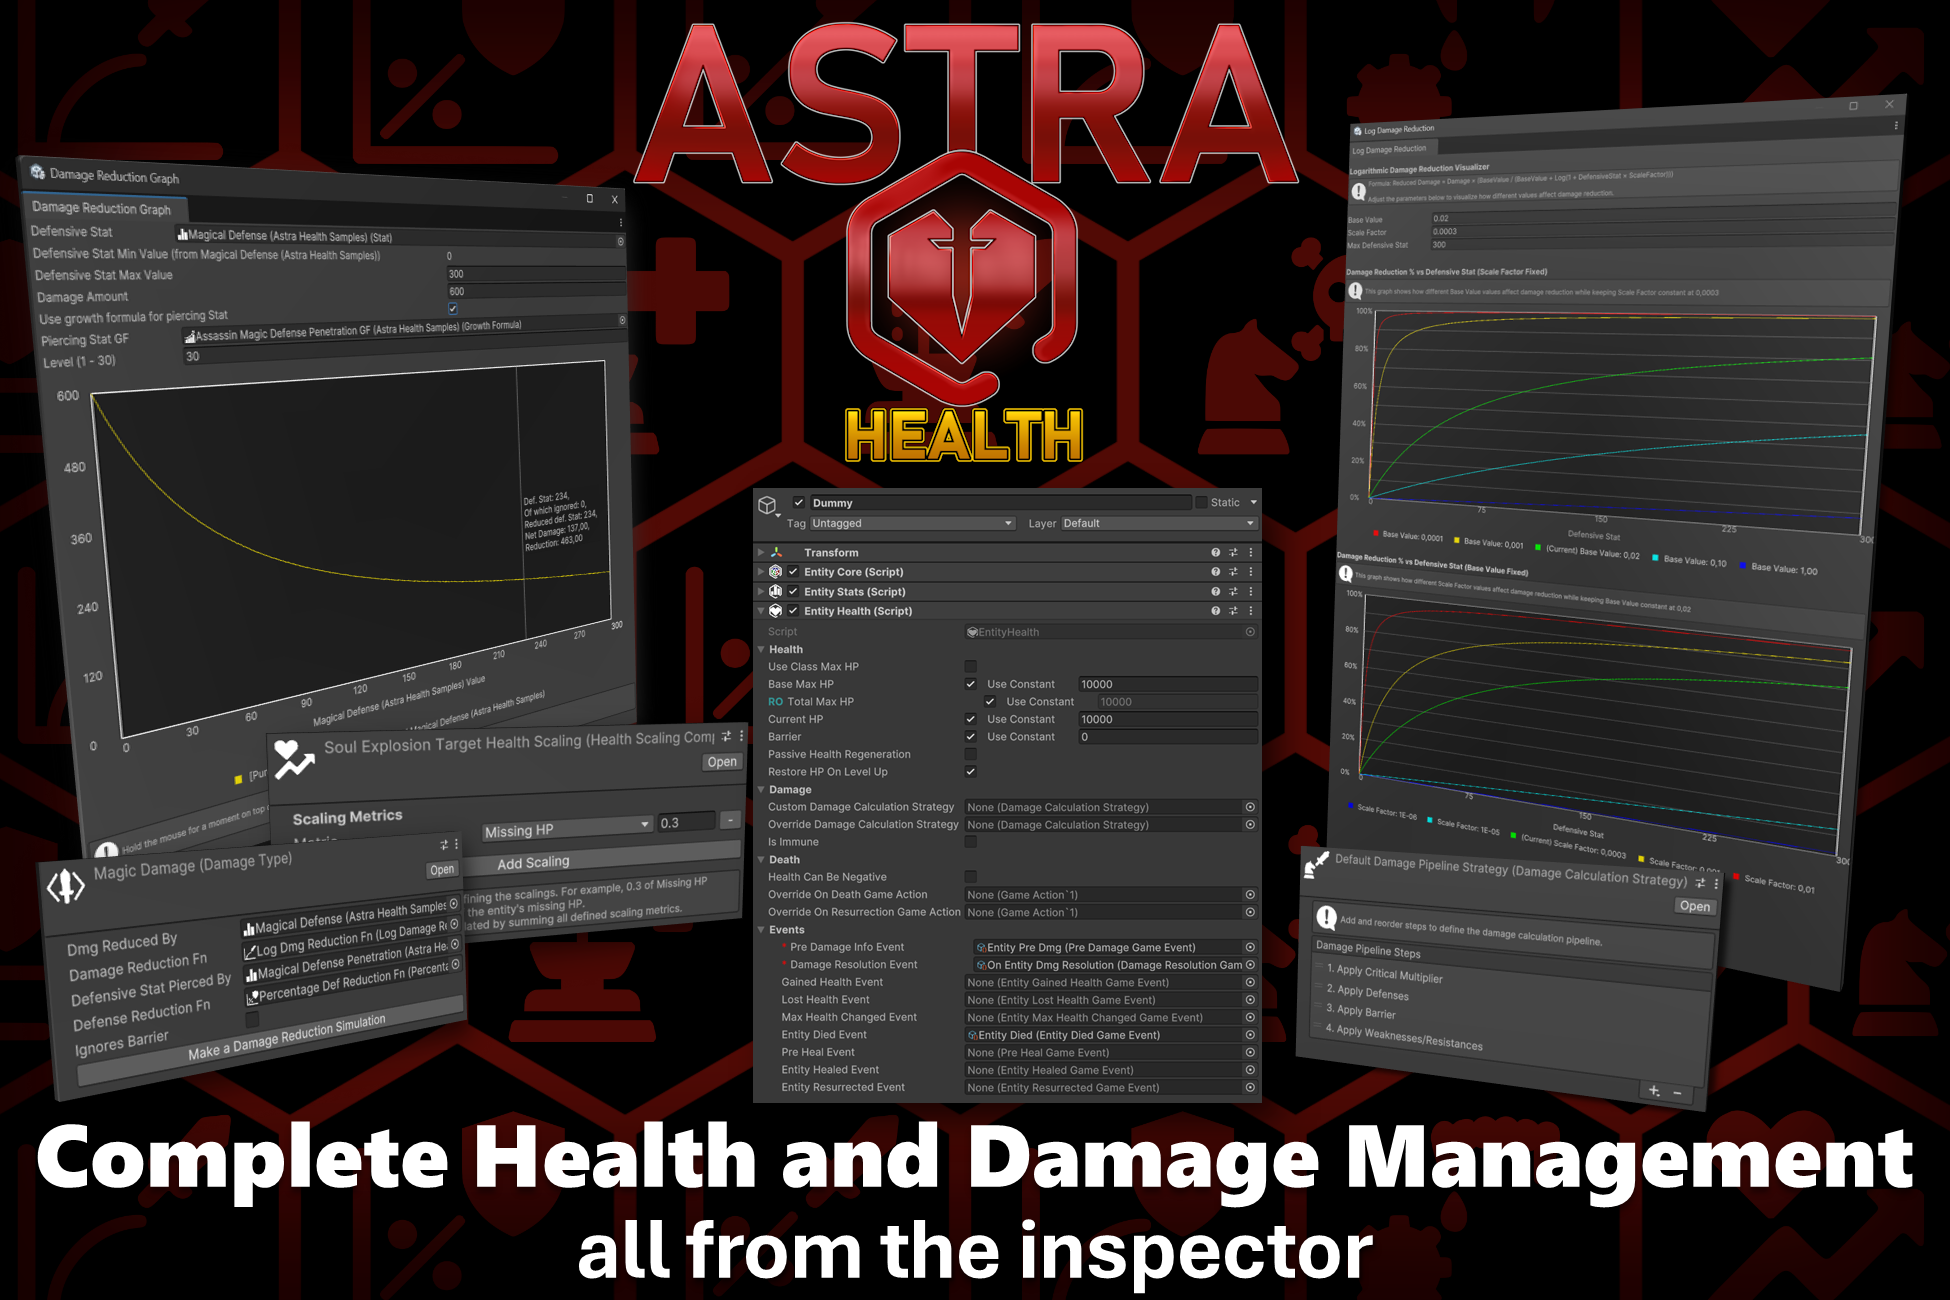The height and width of the screenshot is (1300, 1950).
Task: Enable the Use Class Max HP checkbox
Action: [970, 666]
